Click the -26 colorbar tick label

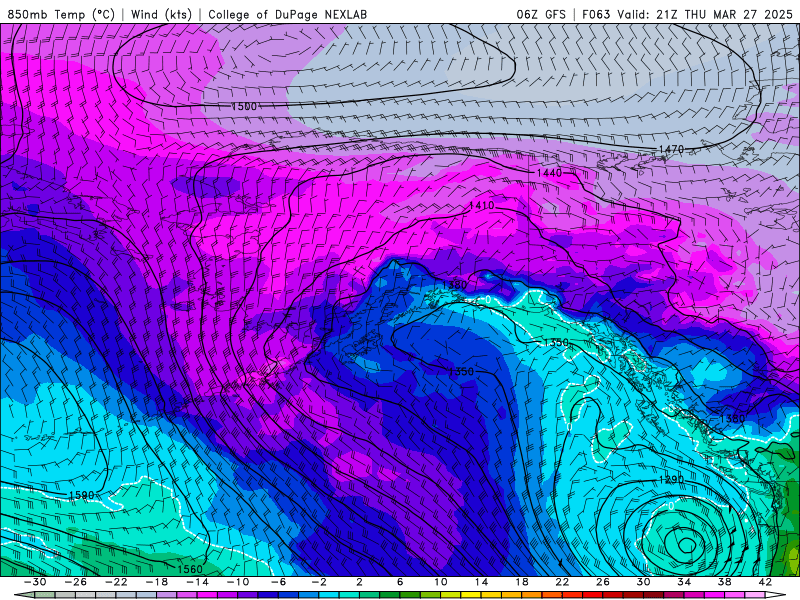(76, 582)
